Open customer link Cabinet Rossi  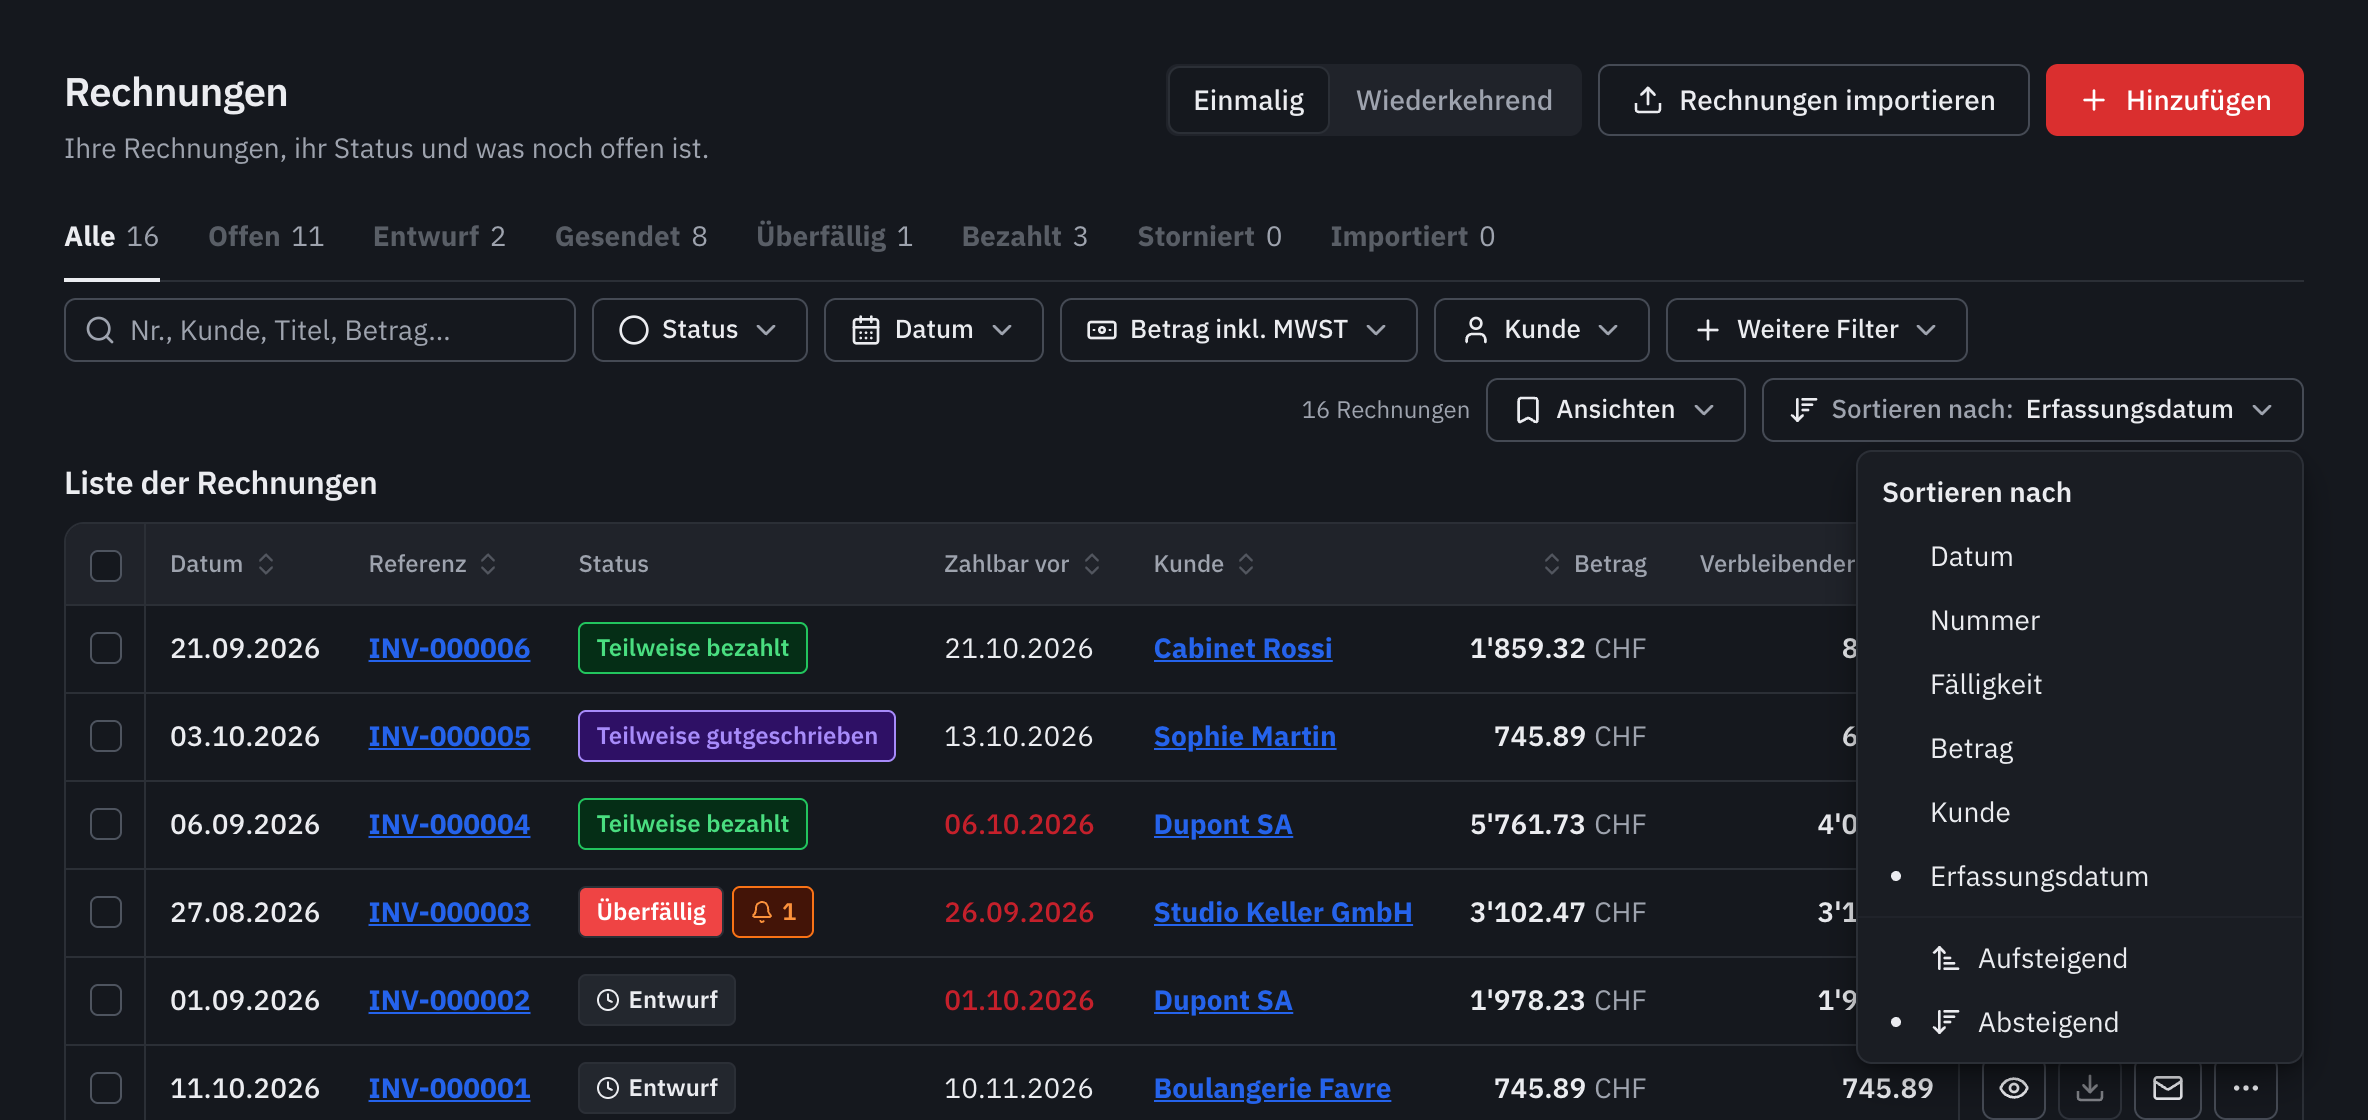[1243, 648]
